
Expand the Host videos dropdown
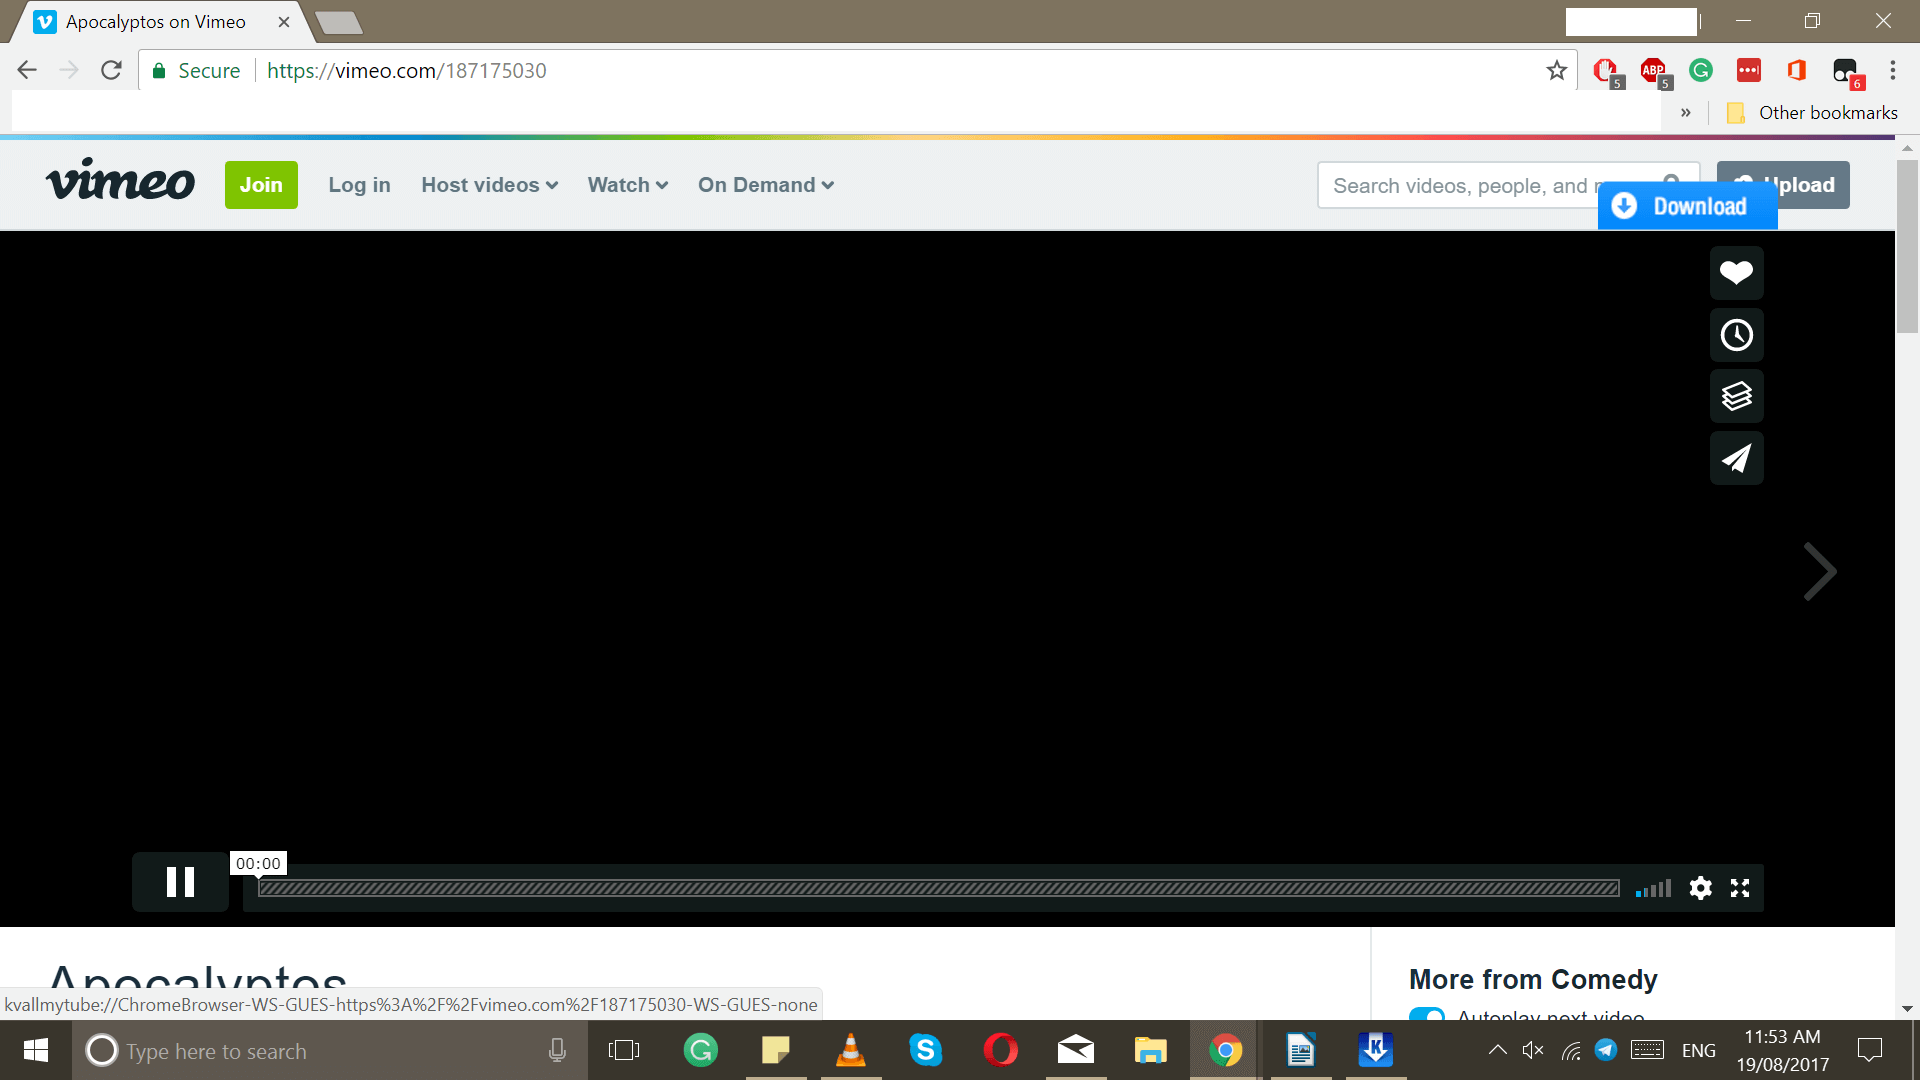489,185
